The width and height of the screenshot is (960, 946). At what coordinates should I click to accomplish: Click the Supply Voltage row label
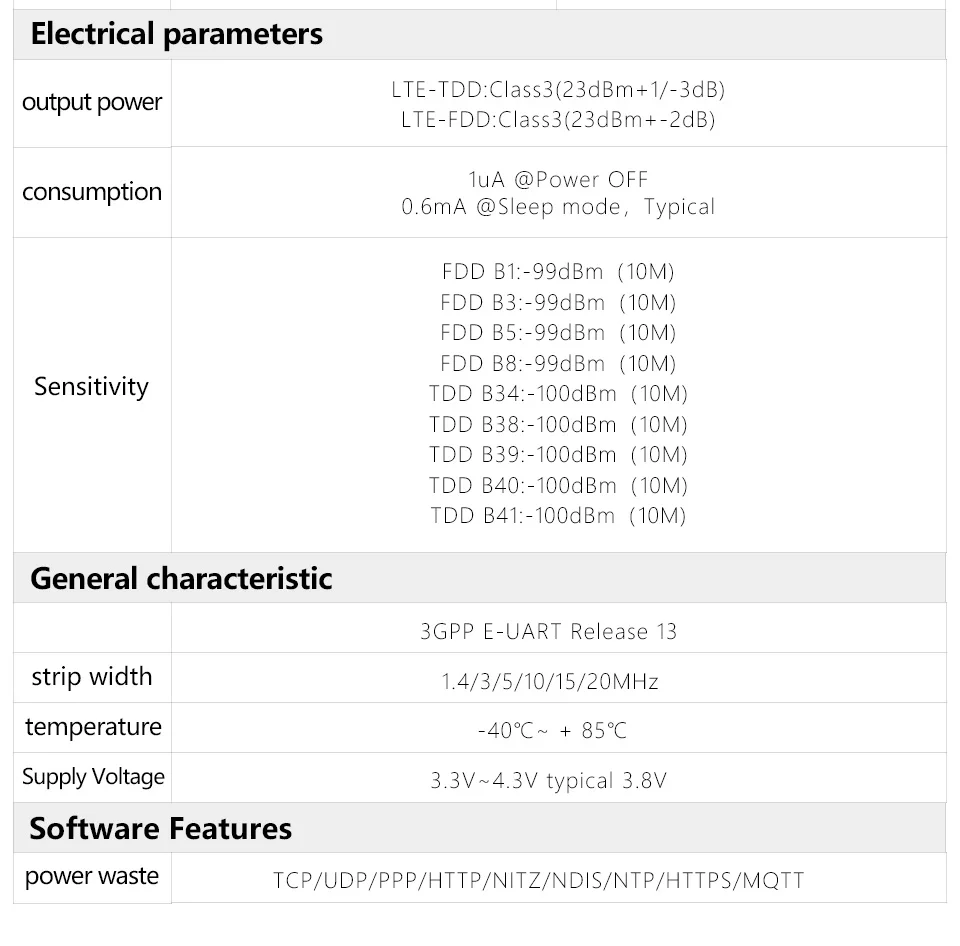[x=93, y=777]
